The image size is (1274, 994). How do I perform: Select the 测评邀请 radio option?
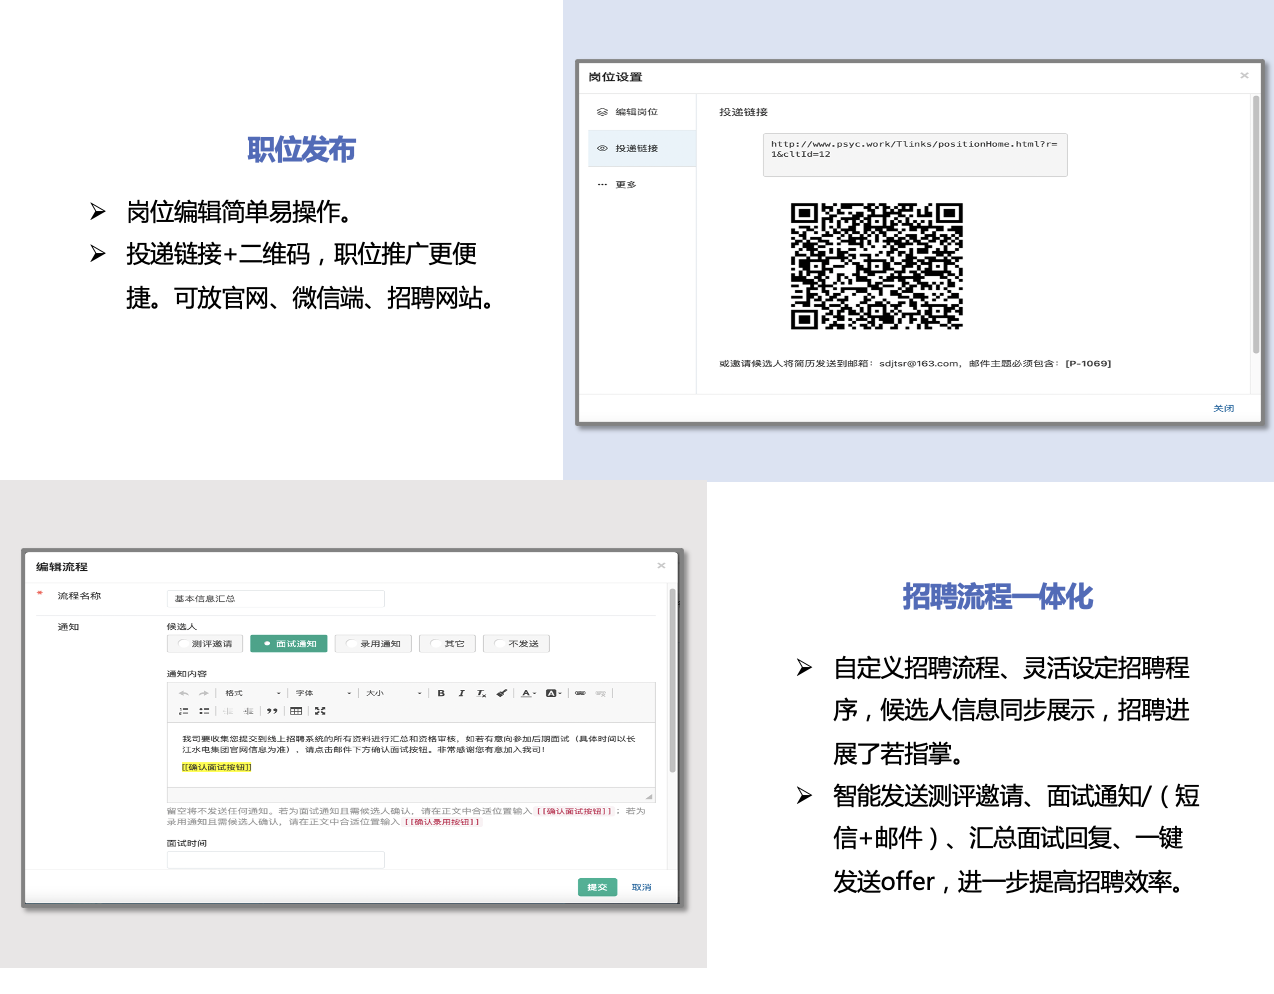click(x=205, y=644)
